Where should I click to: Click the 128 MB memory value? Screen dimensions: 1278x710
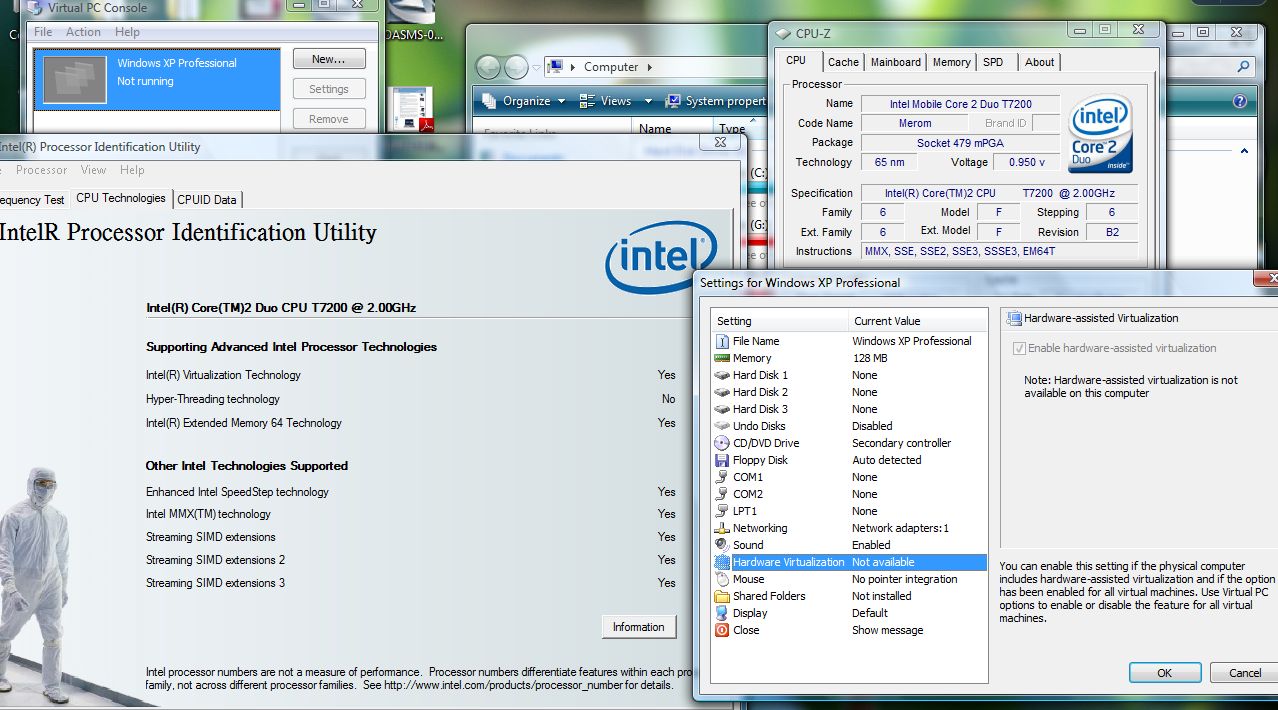869,358
